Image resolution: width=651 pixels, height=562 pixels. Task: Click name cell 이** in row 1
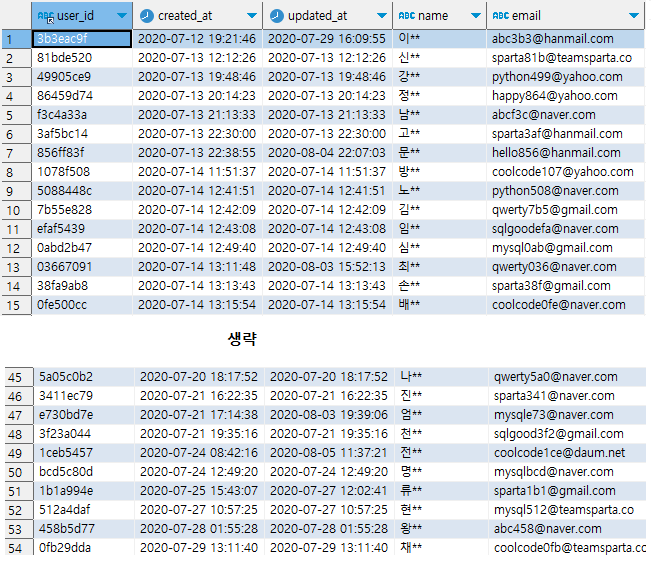click(x=440, y=39)
